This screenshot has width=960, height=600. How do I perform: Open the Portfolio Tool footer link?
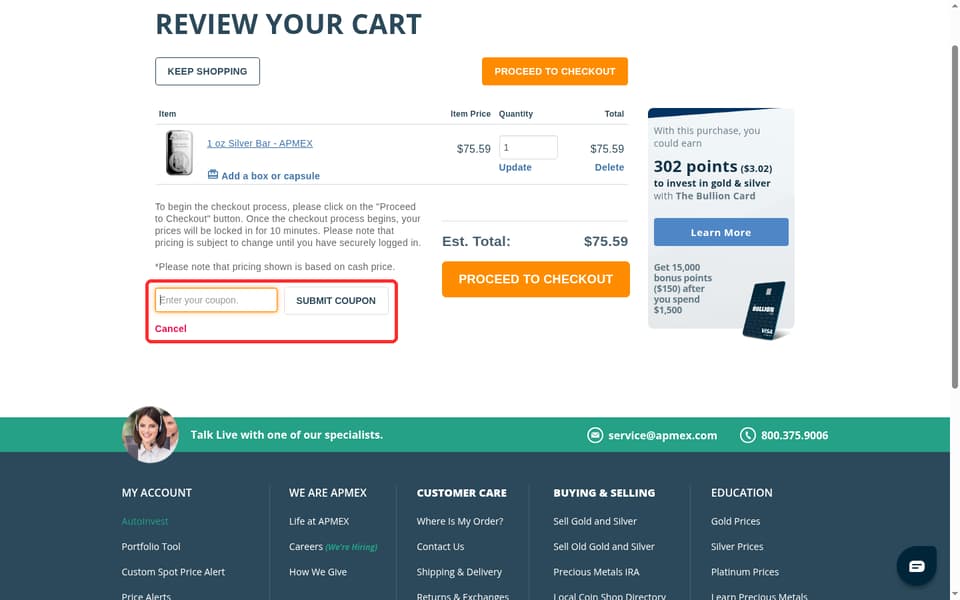(151, 546)
